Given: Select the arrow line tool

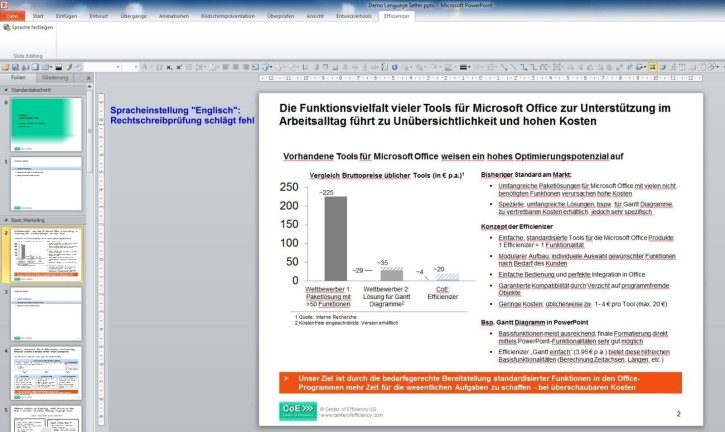Looking at the screenshot, I should click(x=504, y=67).
